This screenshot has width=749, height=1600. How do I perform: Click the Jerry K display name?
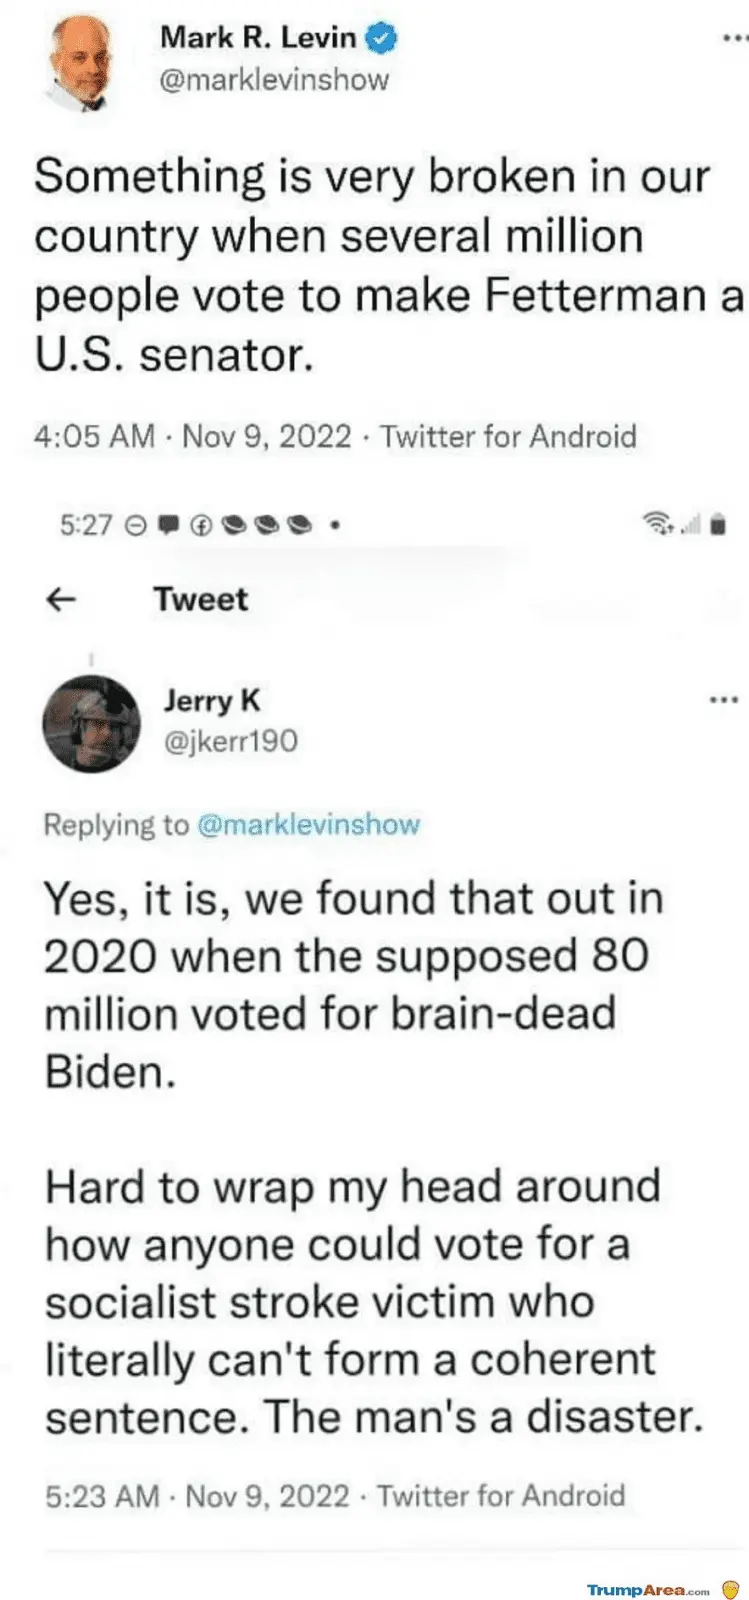(211, 701)
